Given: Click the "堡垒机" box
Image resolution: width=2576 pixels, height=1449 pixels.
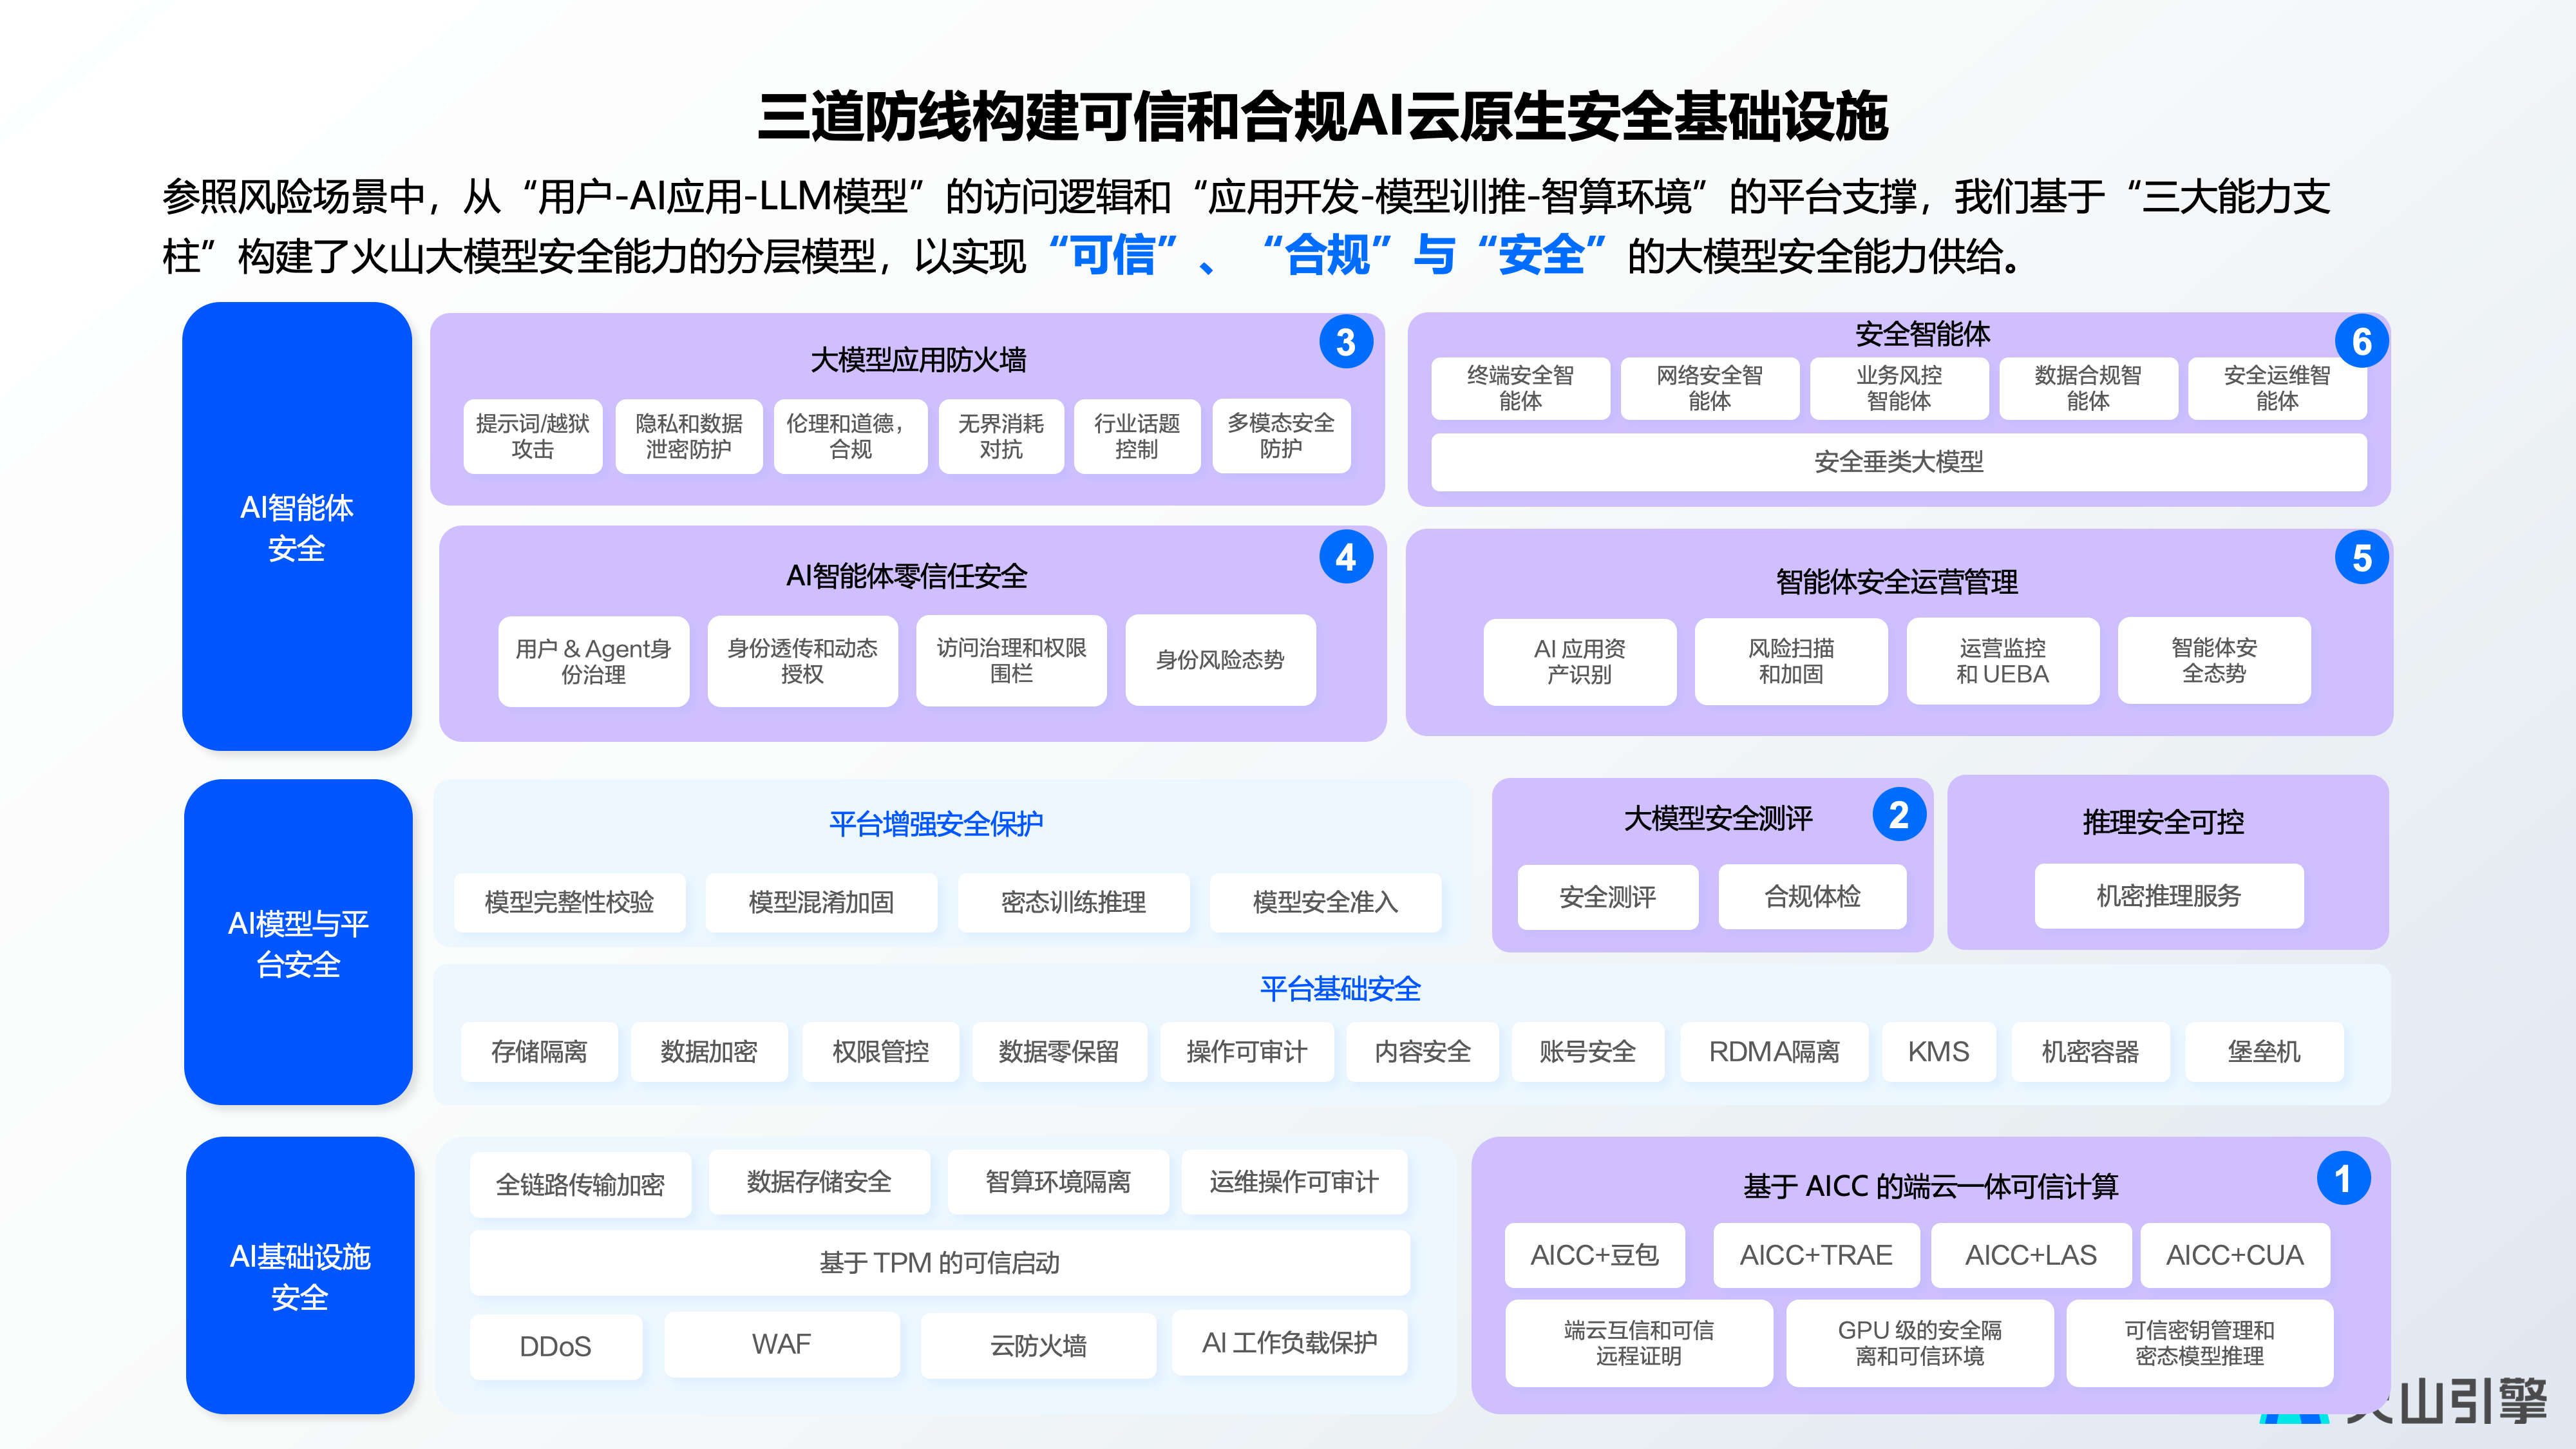Looking at the screenshot, I should pos(2265,1052).
